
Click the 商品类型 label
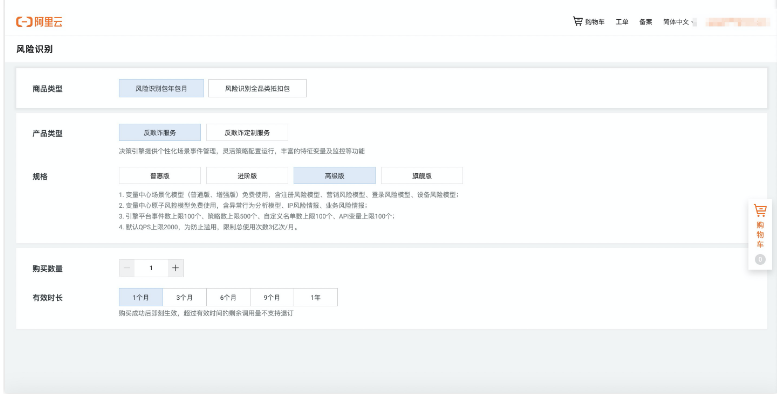click(48, 89)
